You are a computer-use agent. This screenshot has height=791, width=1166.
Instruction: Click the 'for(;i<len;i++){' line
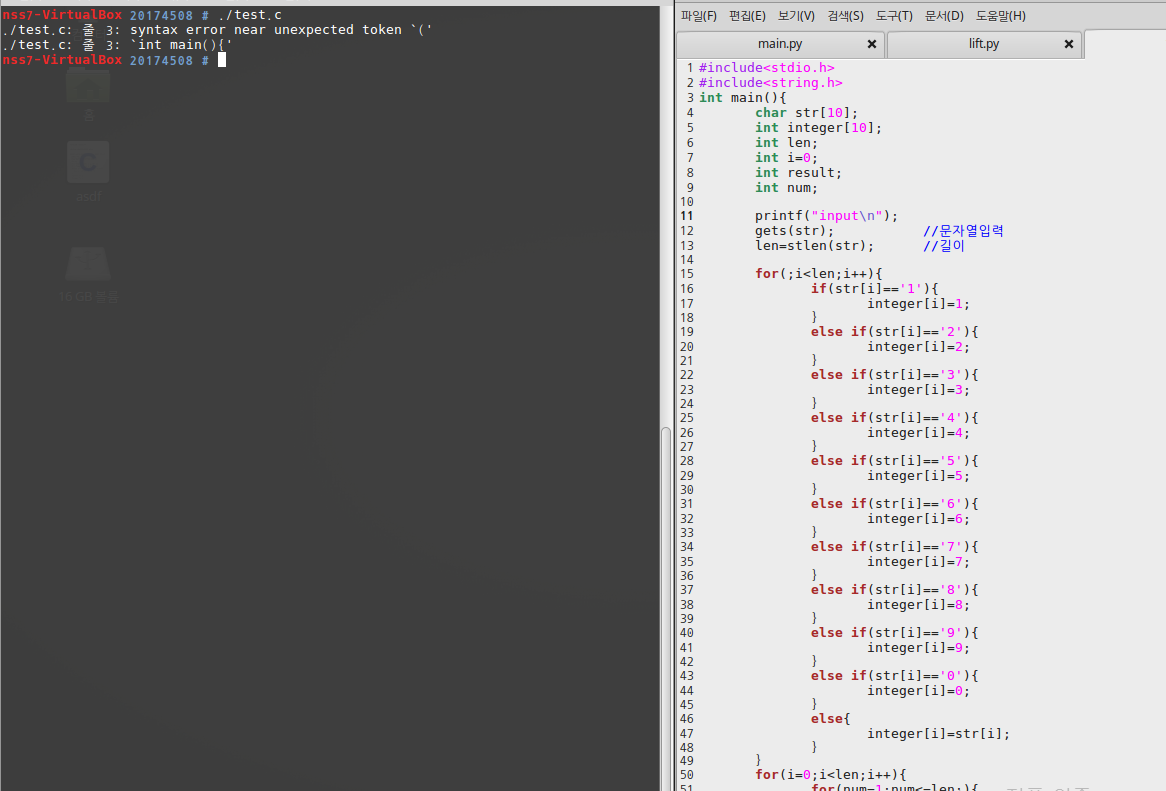[819, 274]
